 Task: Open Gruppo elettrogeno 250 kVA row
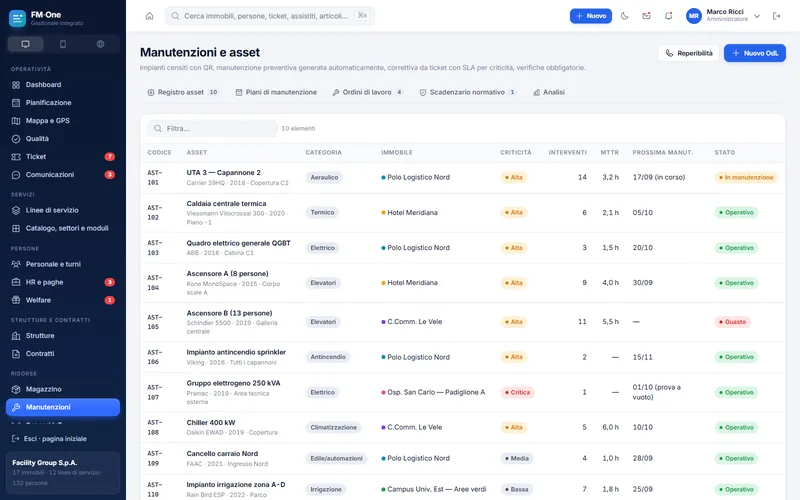pos(463,392)
